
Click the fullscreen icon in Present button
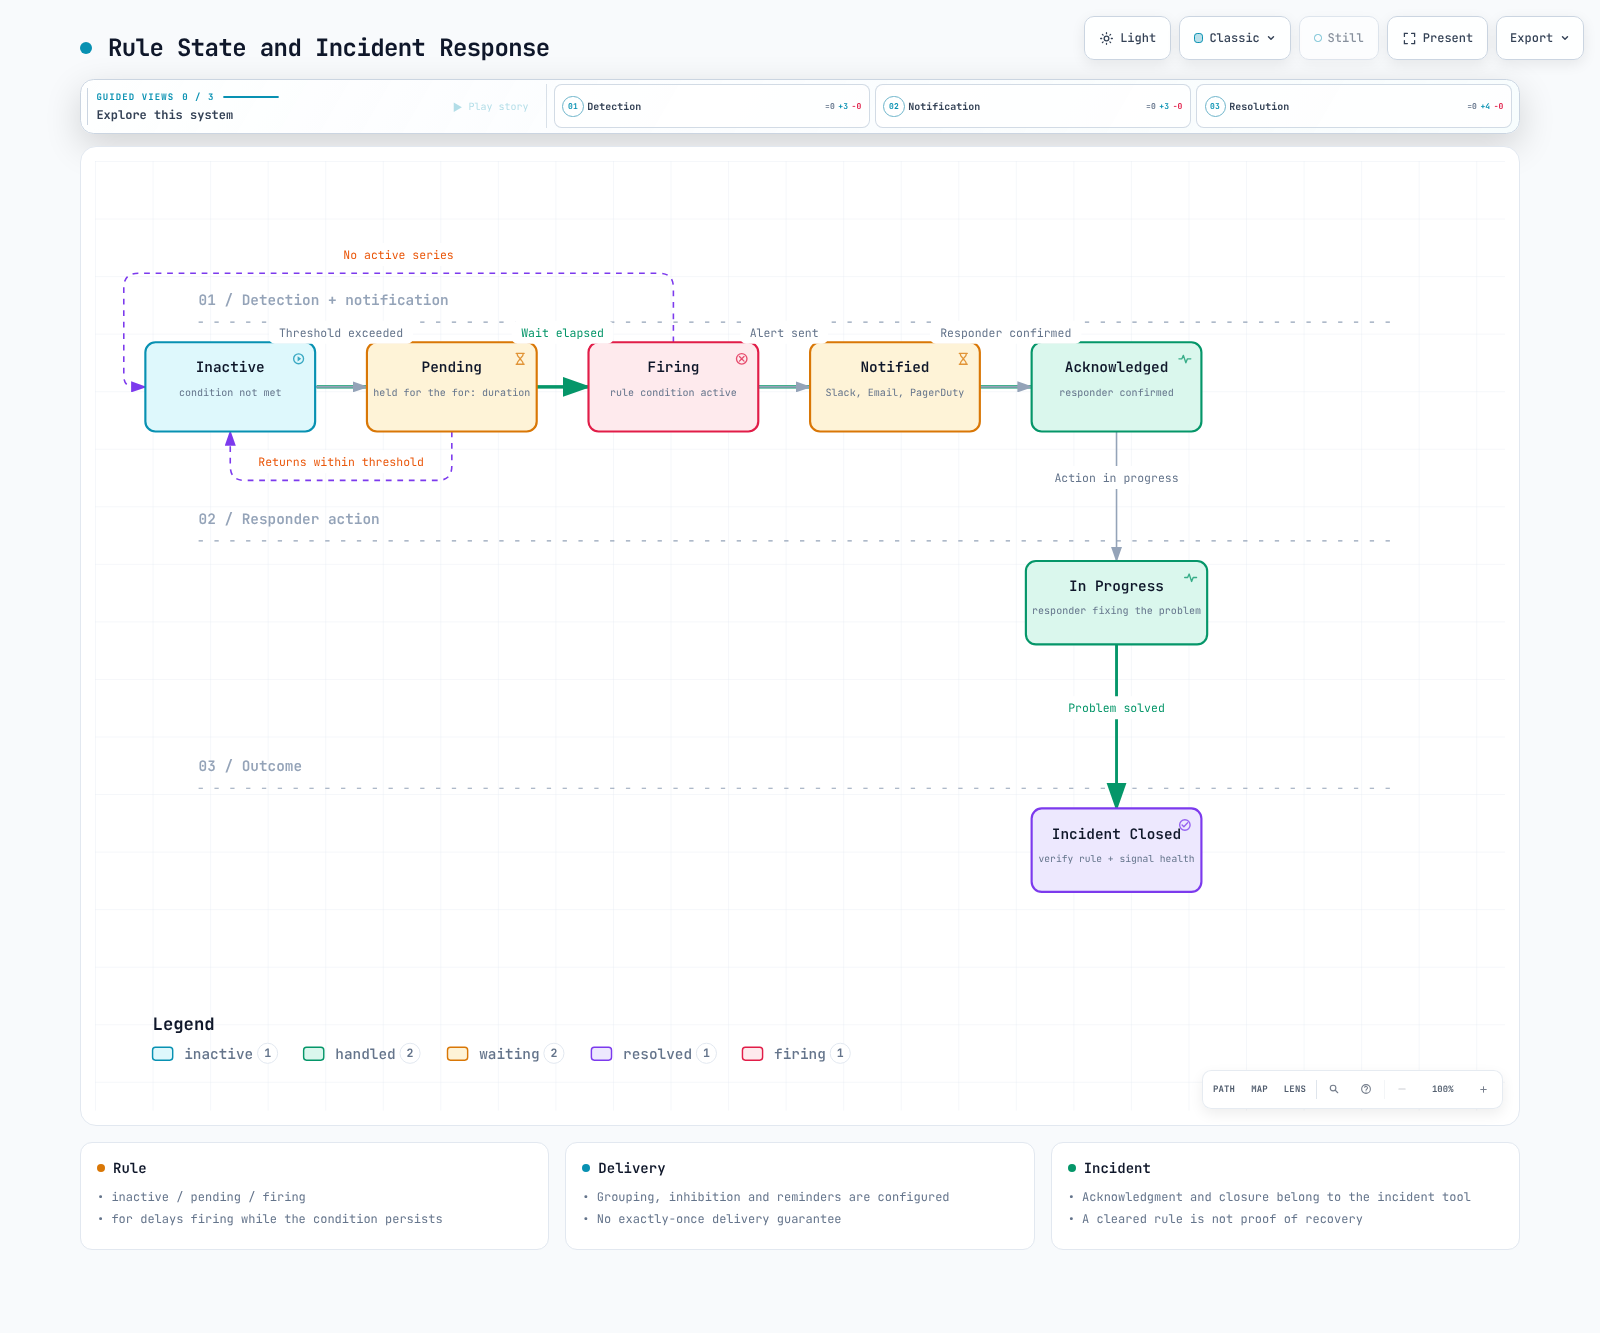[1409, 38]
